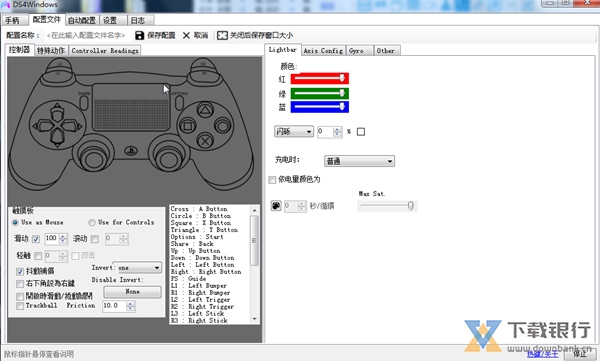The image size is (600, 361).
Task: Select Use for Controls radio button
Action: point(92,222)
